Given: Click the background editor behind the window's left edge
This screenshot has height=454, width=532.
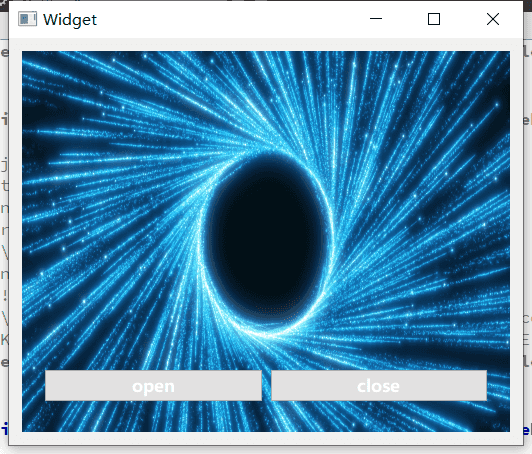Looking at the screenshot, I should pos(4,238).
